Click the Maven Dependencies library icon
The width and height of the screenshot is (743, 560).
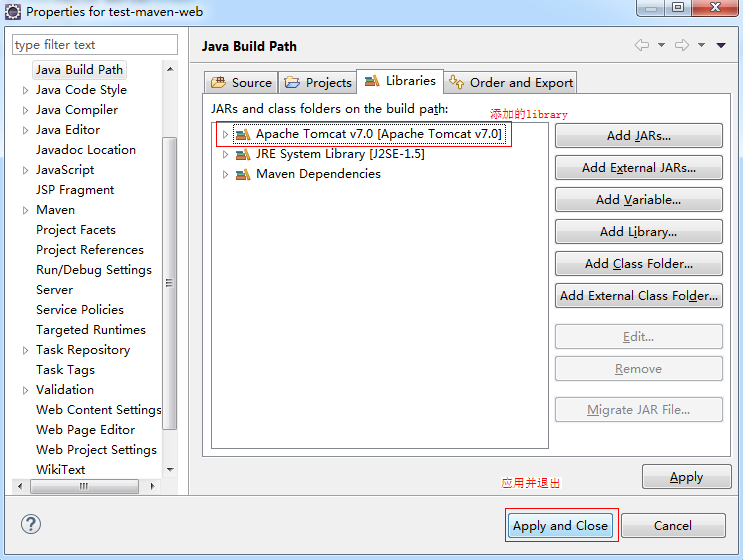(243, 174)
